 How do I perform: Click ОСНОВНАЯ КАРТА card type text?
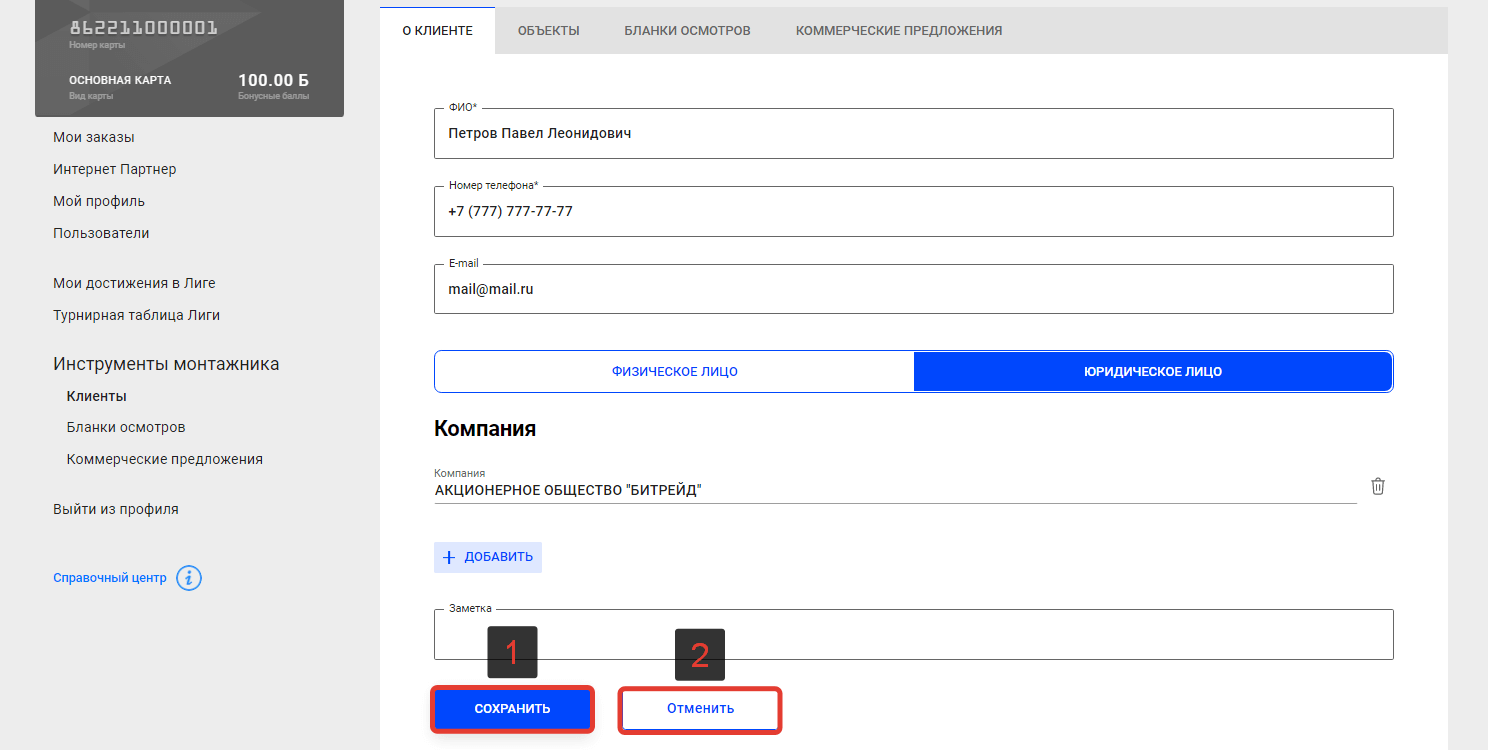click(x=120, y=80)
